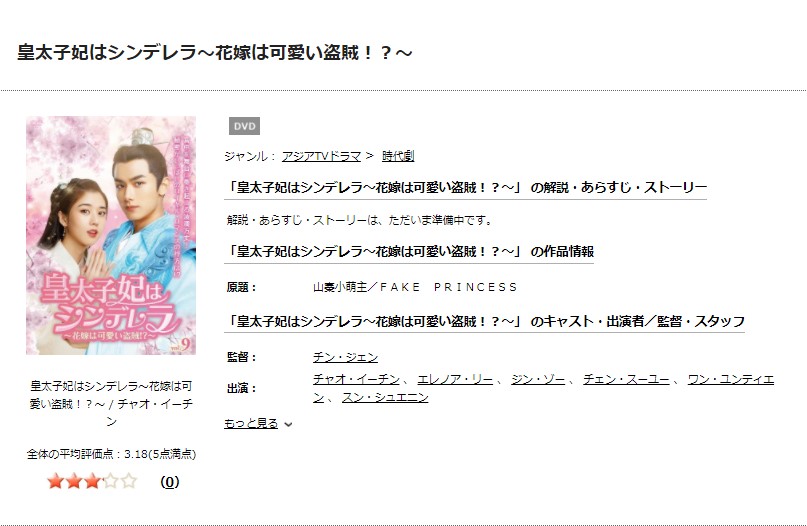Open cast member チェン・スーユー link
The width and height of the screenshot is (807, 526).
(x=626, y=379)
